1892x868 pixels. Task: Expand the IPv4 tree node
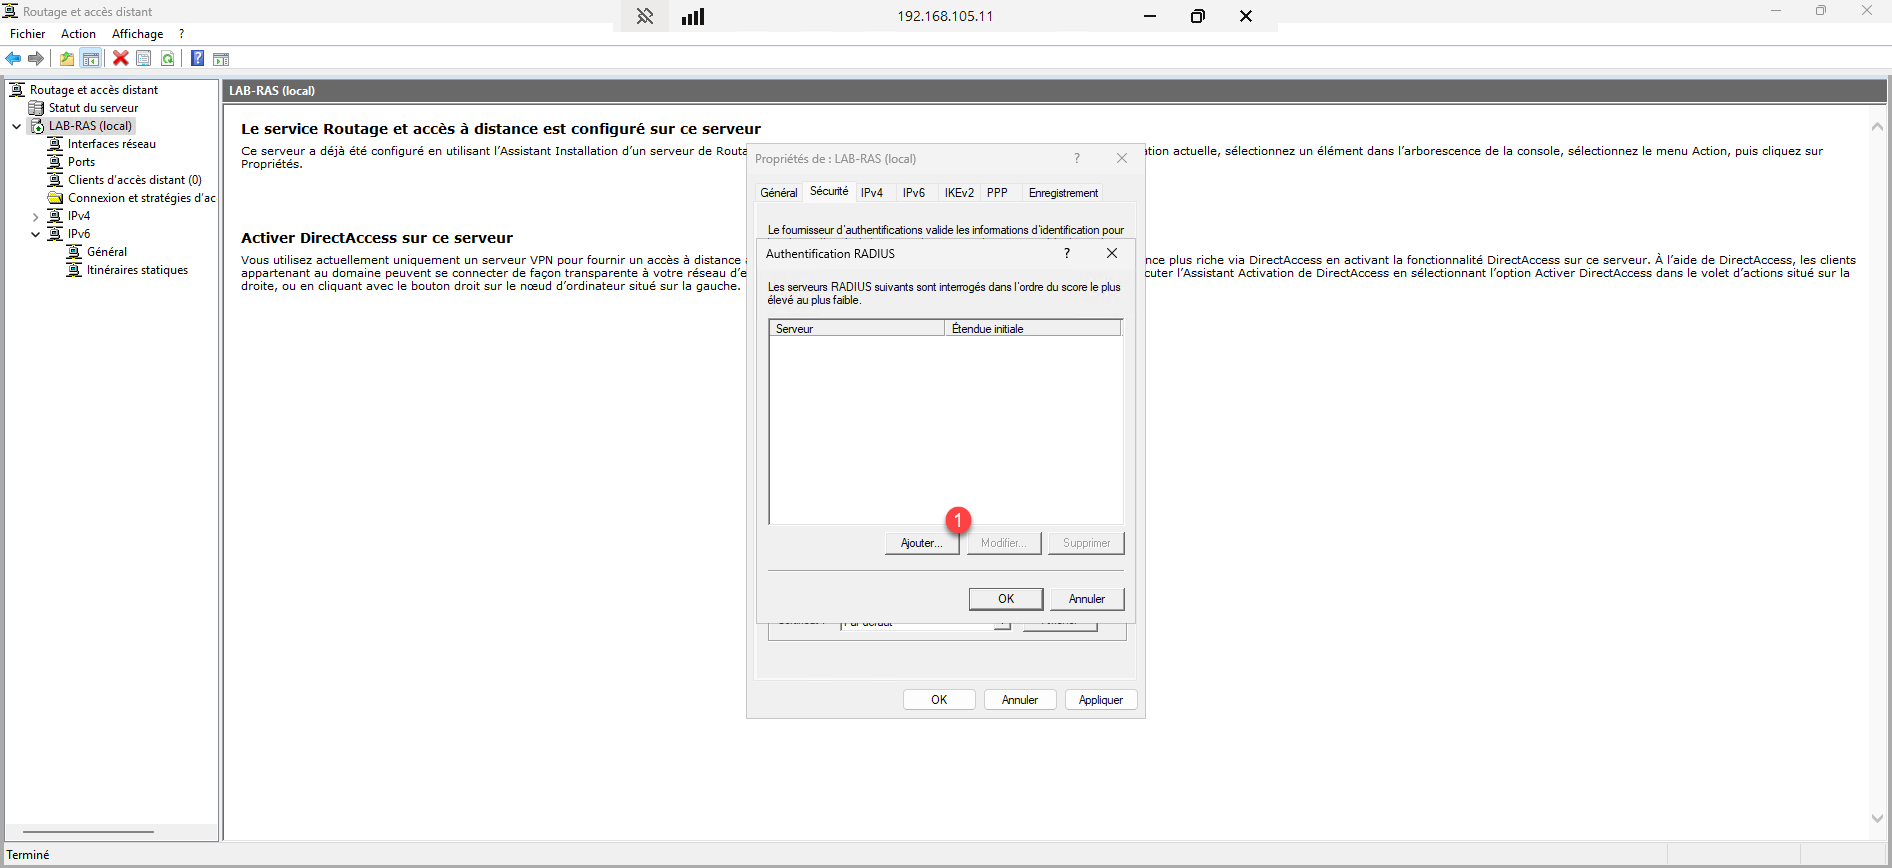[36, 216]
